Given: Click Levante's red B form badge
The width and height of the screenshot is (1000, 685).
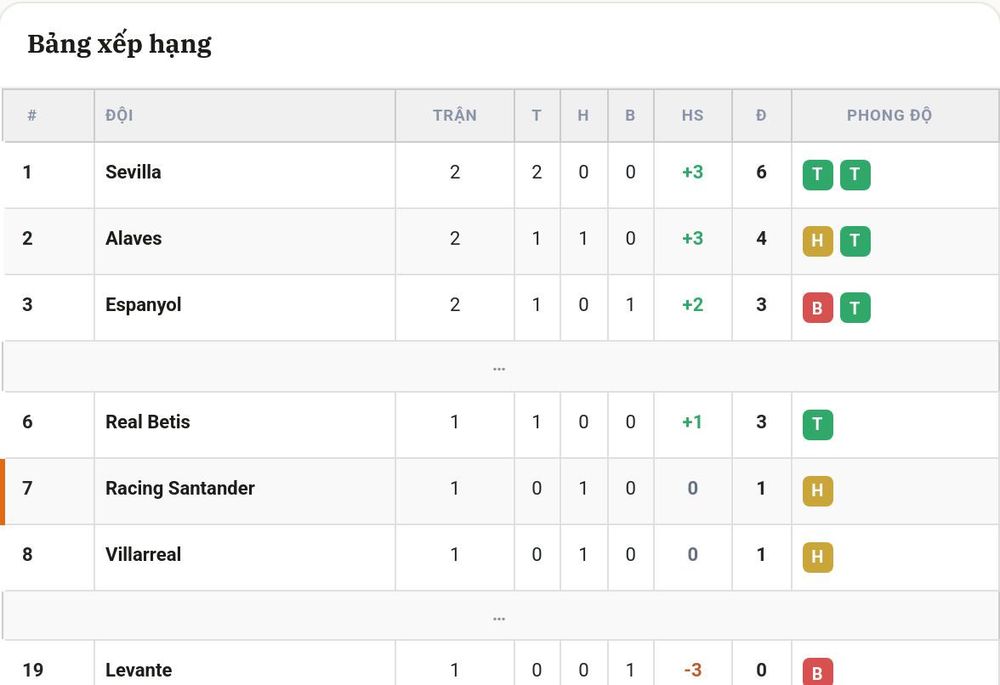Looking at the screenshot, I should [818, 672].
